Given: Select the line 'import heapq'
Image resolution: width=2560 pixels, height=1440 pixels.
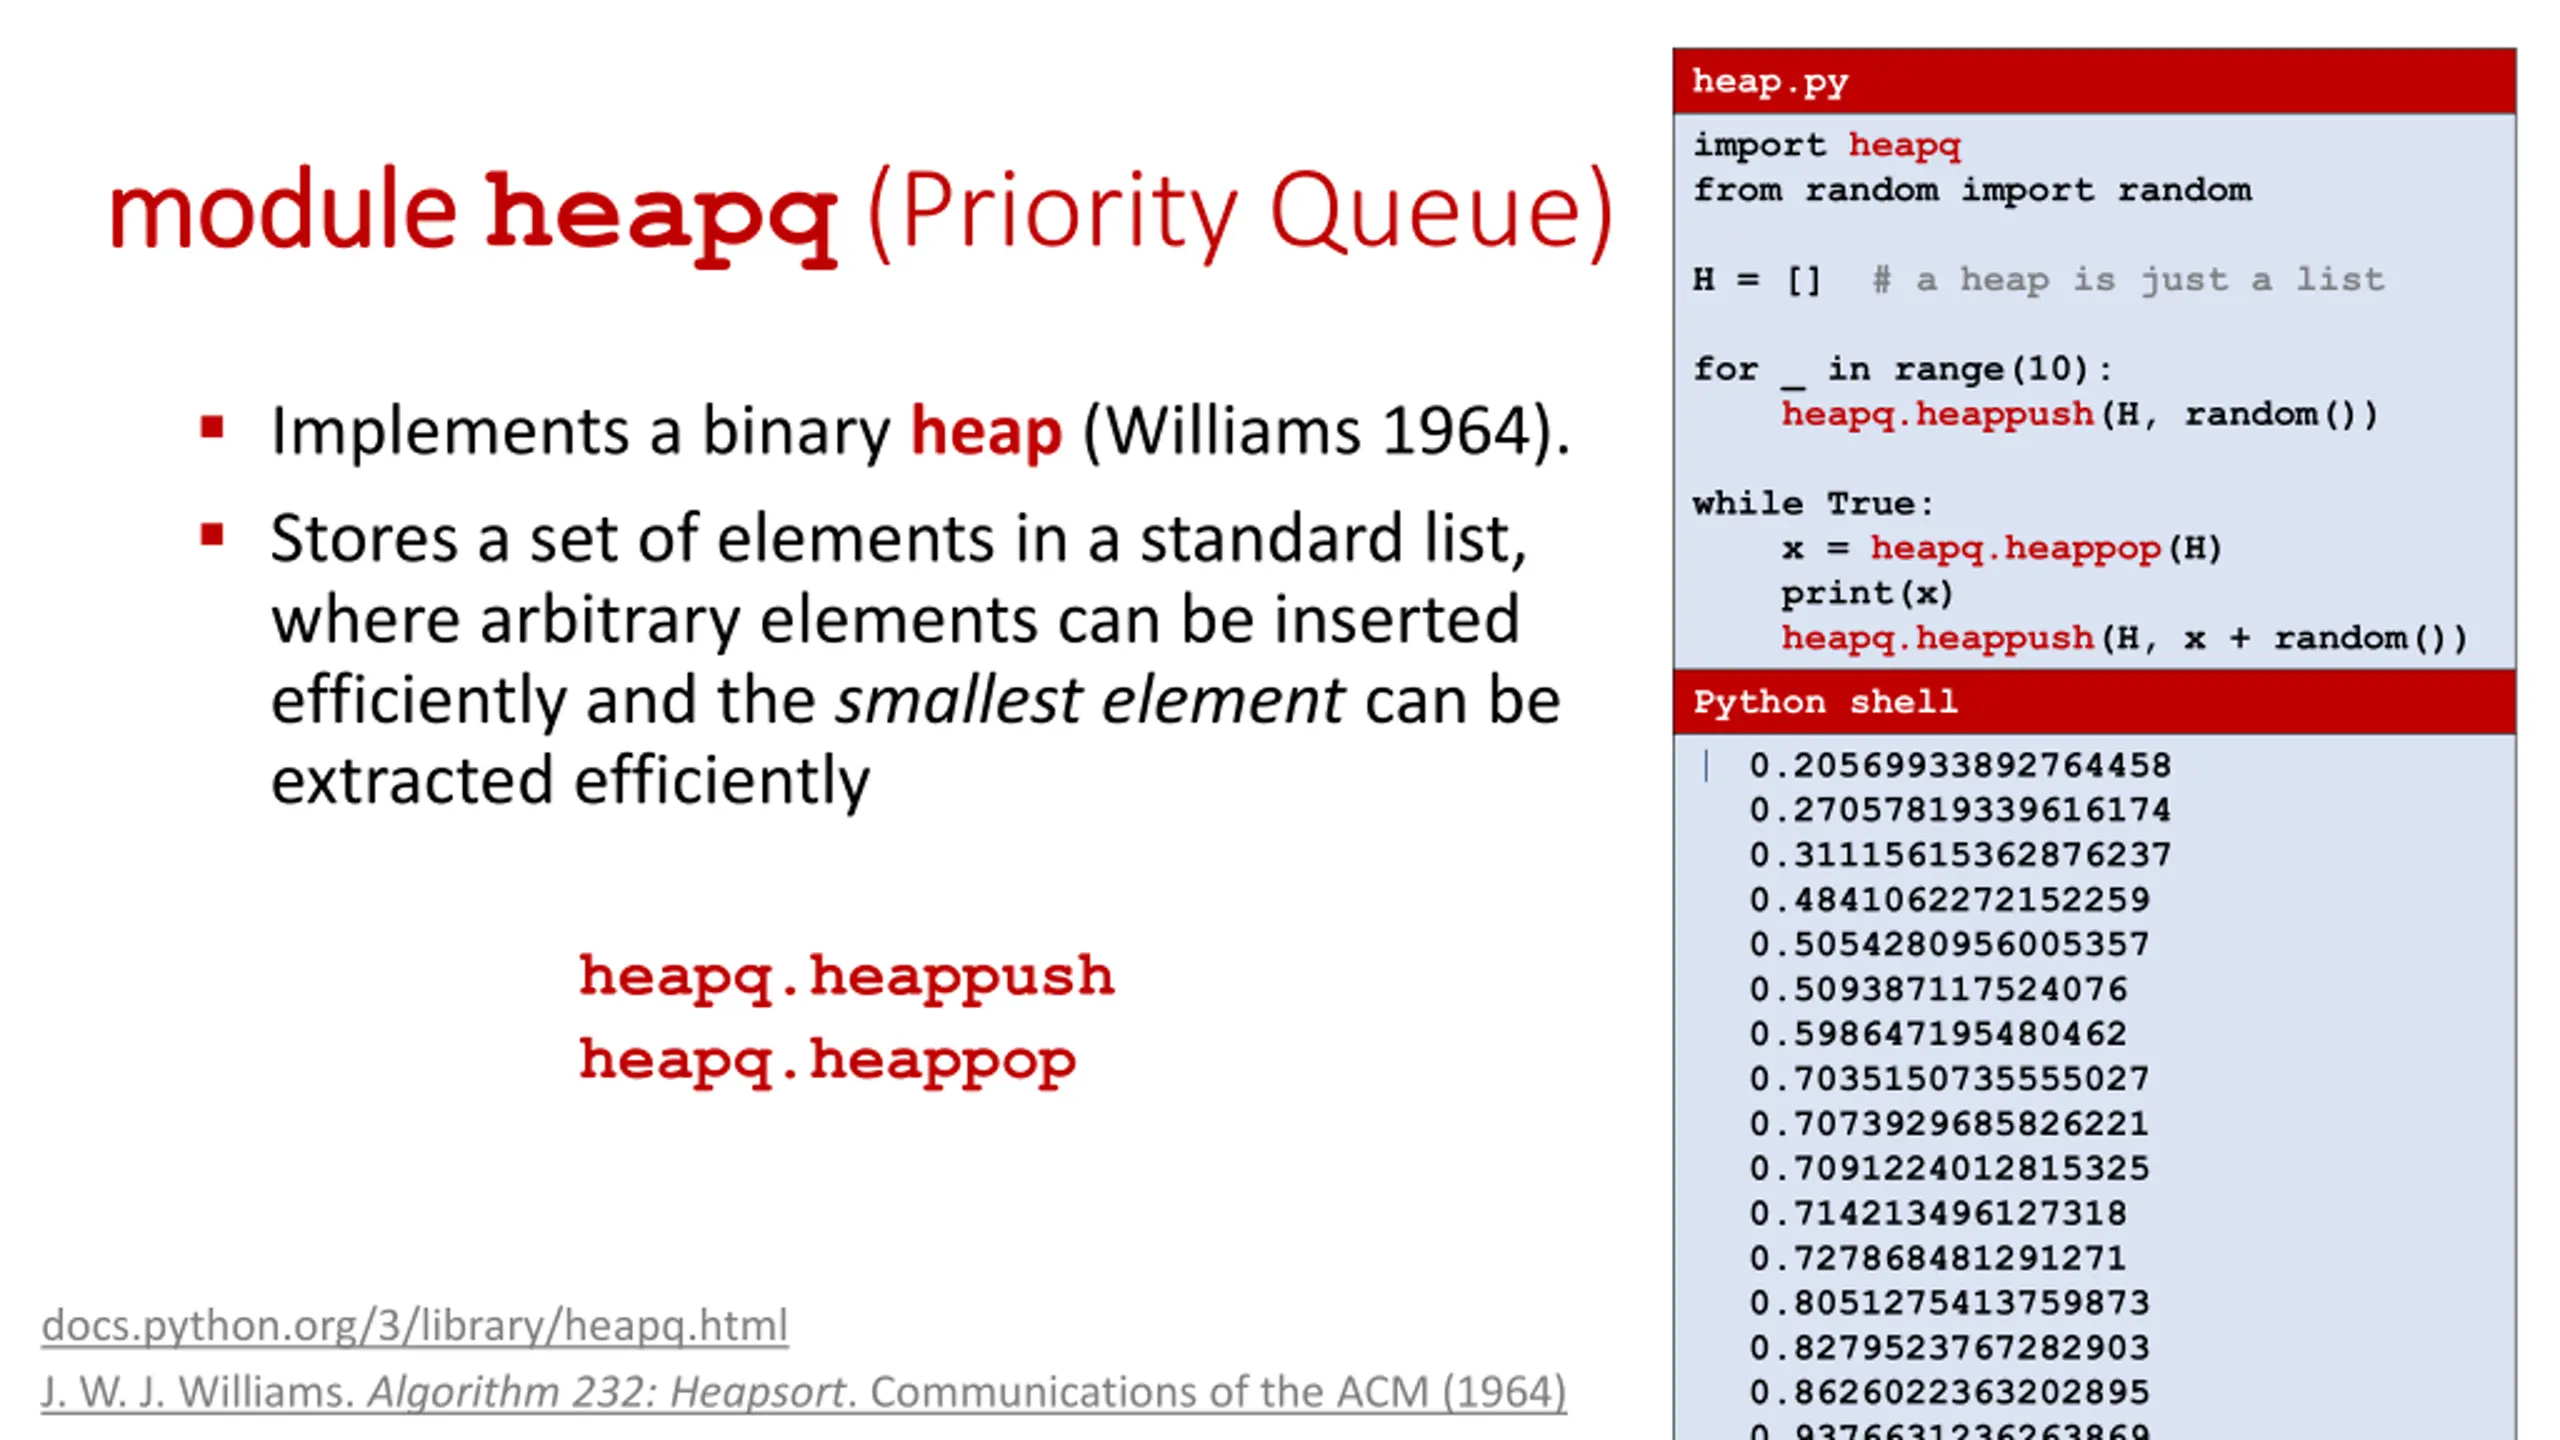Looking at the screenshot, I should point(1827,146).
